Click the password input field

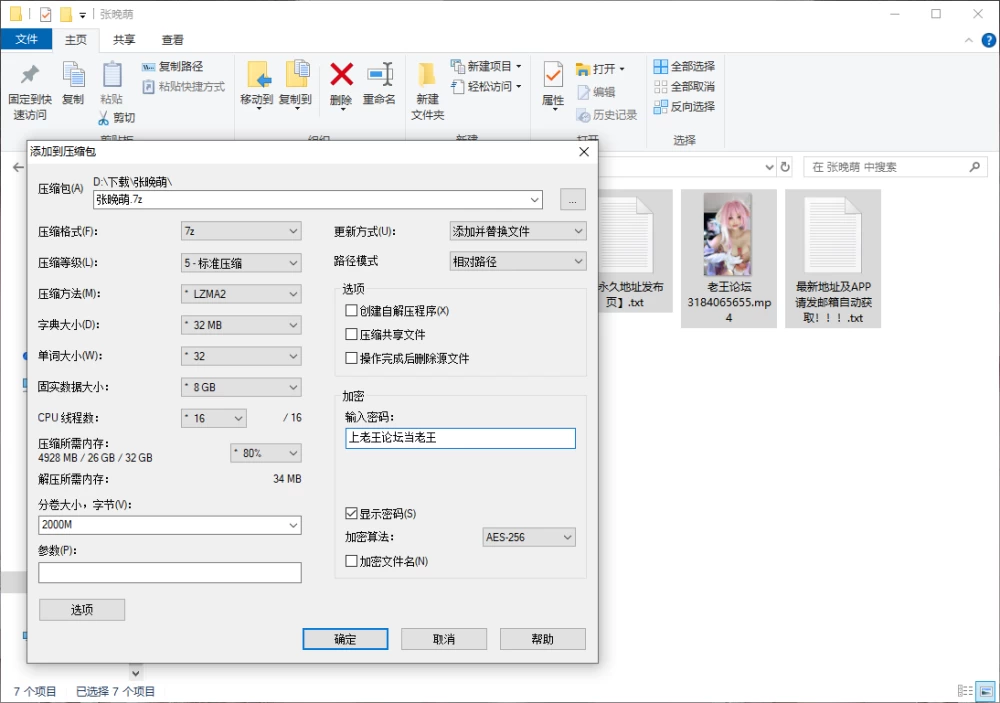pyautogui.click(x=460, y=438)
